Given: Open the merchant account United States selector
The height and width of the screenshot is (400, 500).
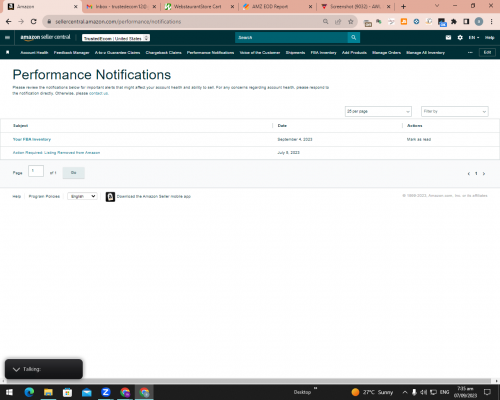Looking at the screenshot, I should click(x=116, y=38).
